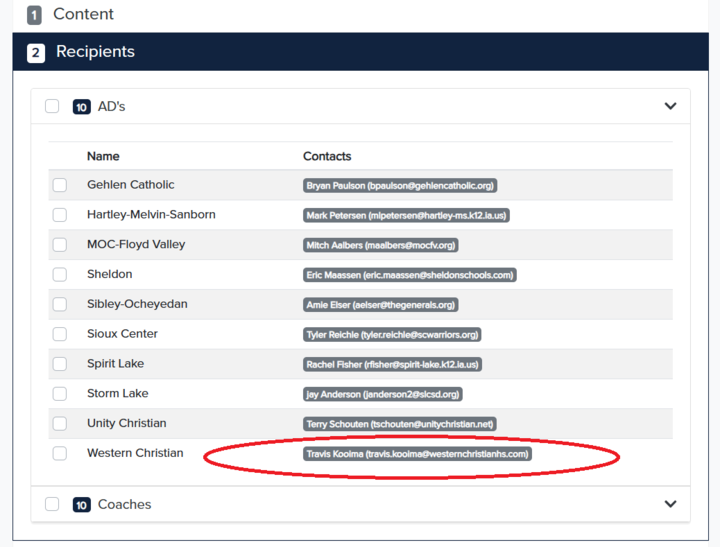
Task: Check the Spirit Lake checkbox
Action: (x=60, y=364)
